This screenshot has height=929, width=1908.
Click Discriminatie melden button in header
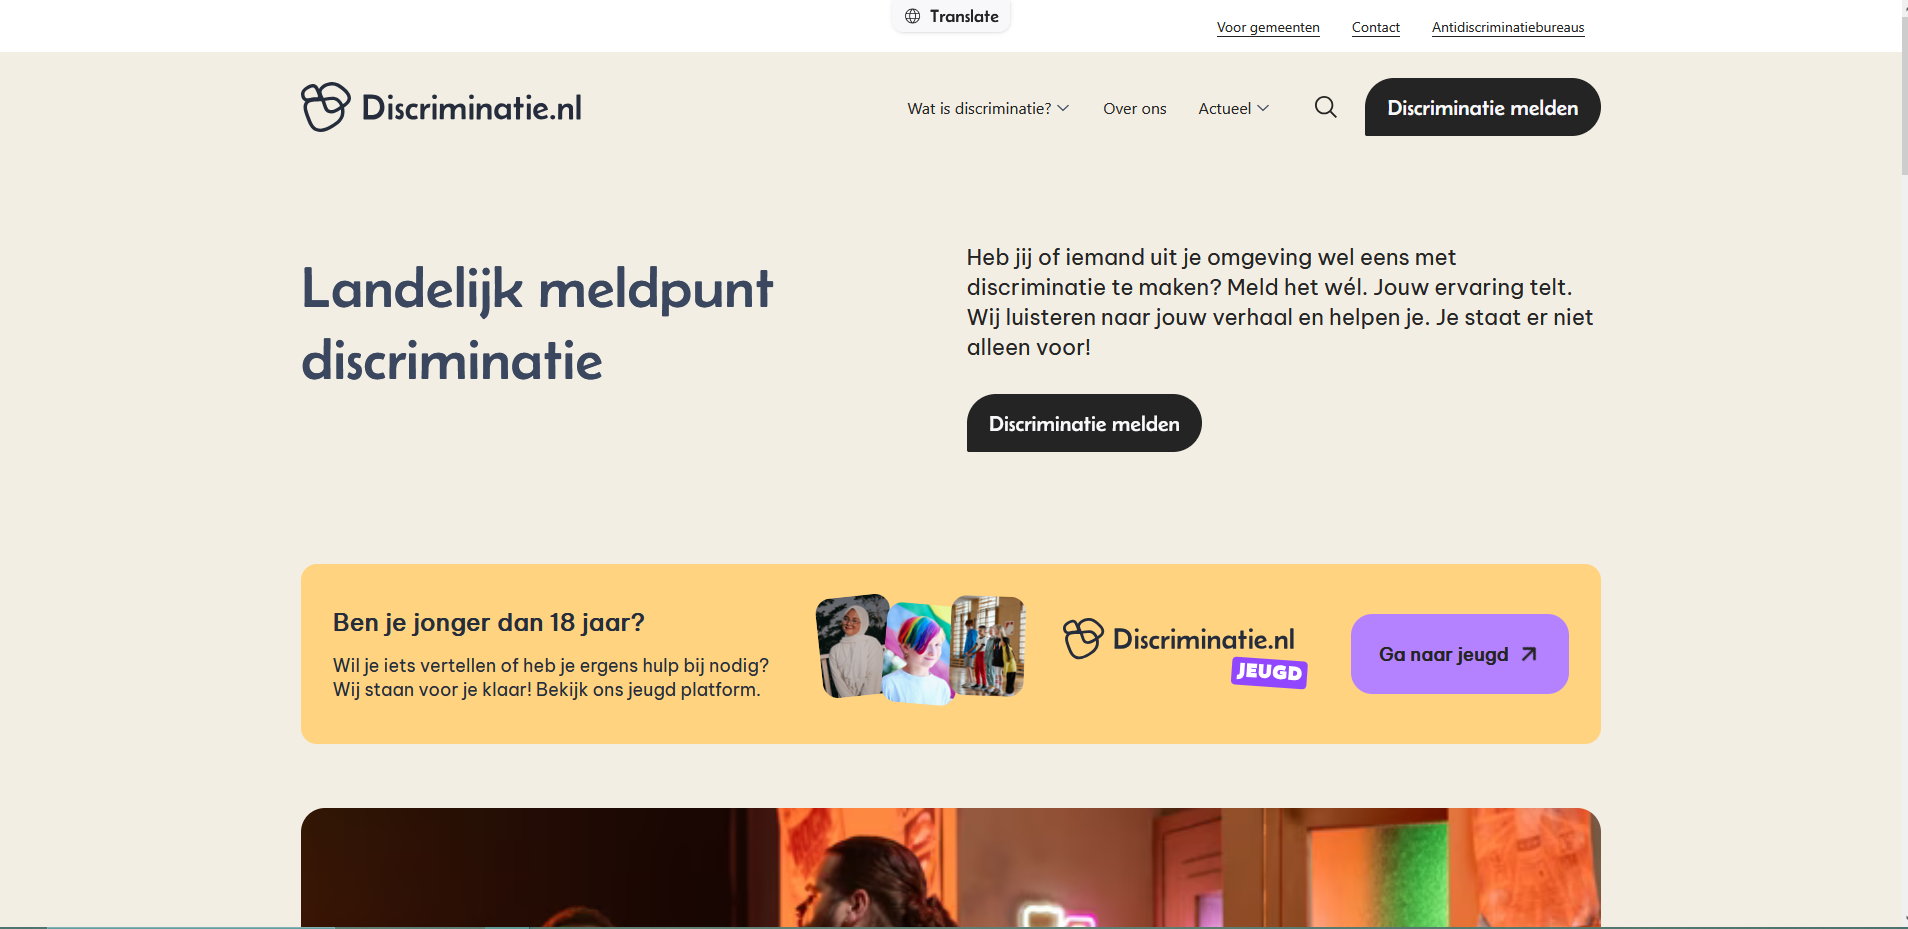tap(1482, 107)
